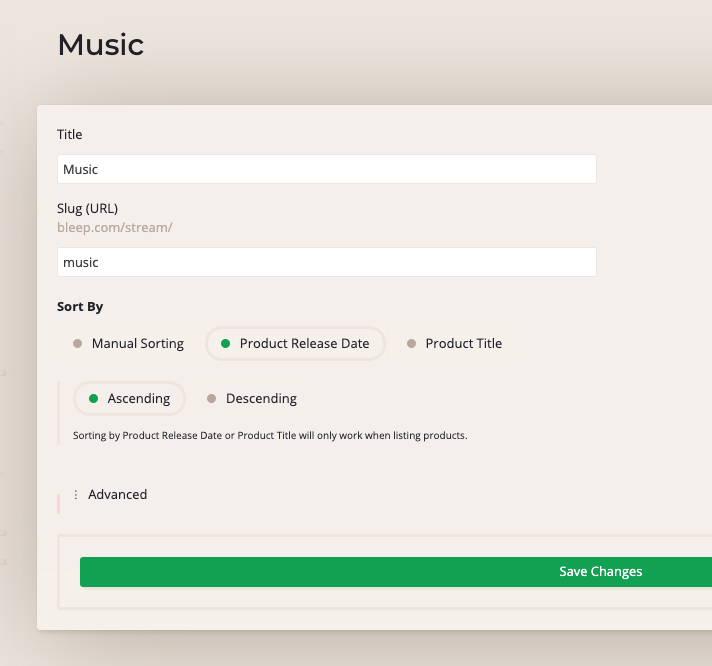The width and height of the screenshot is (712, 666).
Task: Set sort order to Ascending
Action: click(x=138, y=399)
